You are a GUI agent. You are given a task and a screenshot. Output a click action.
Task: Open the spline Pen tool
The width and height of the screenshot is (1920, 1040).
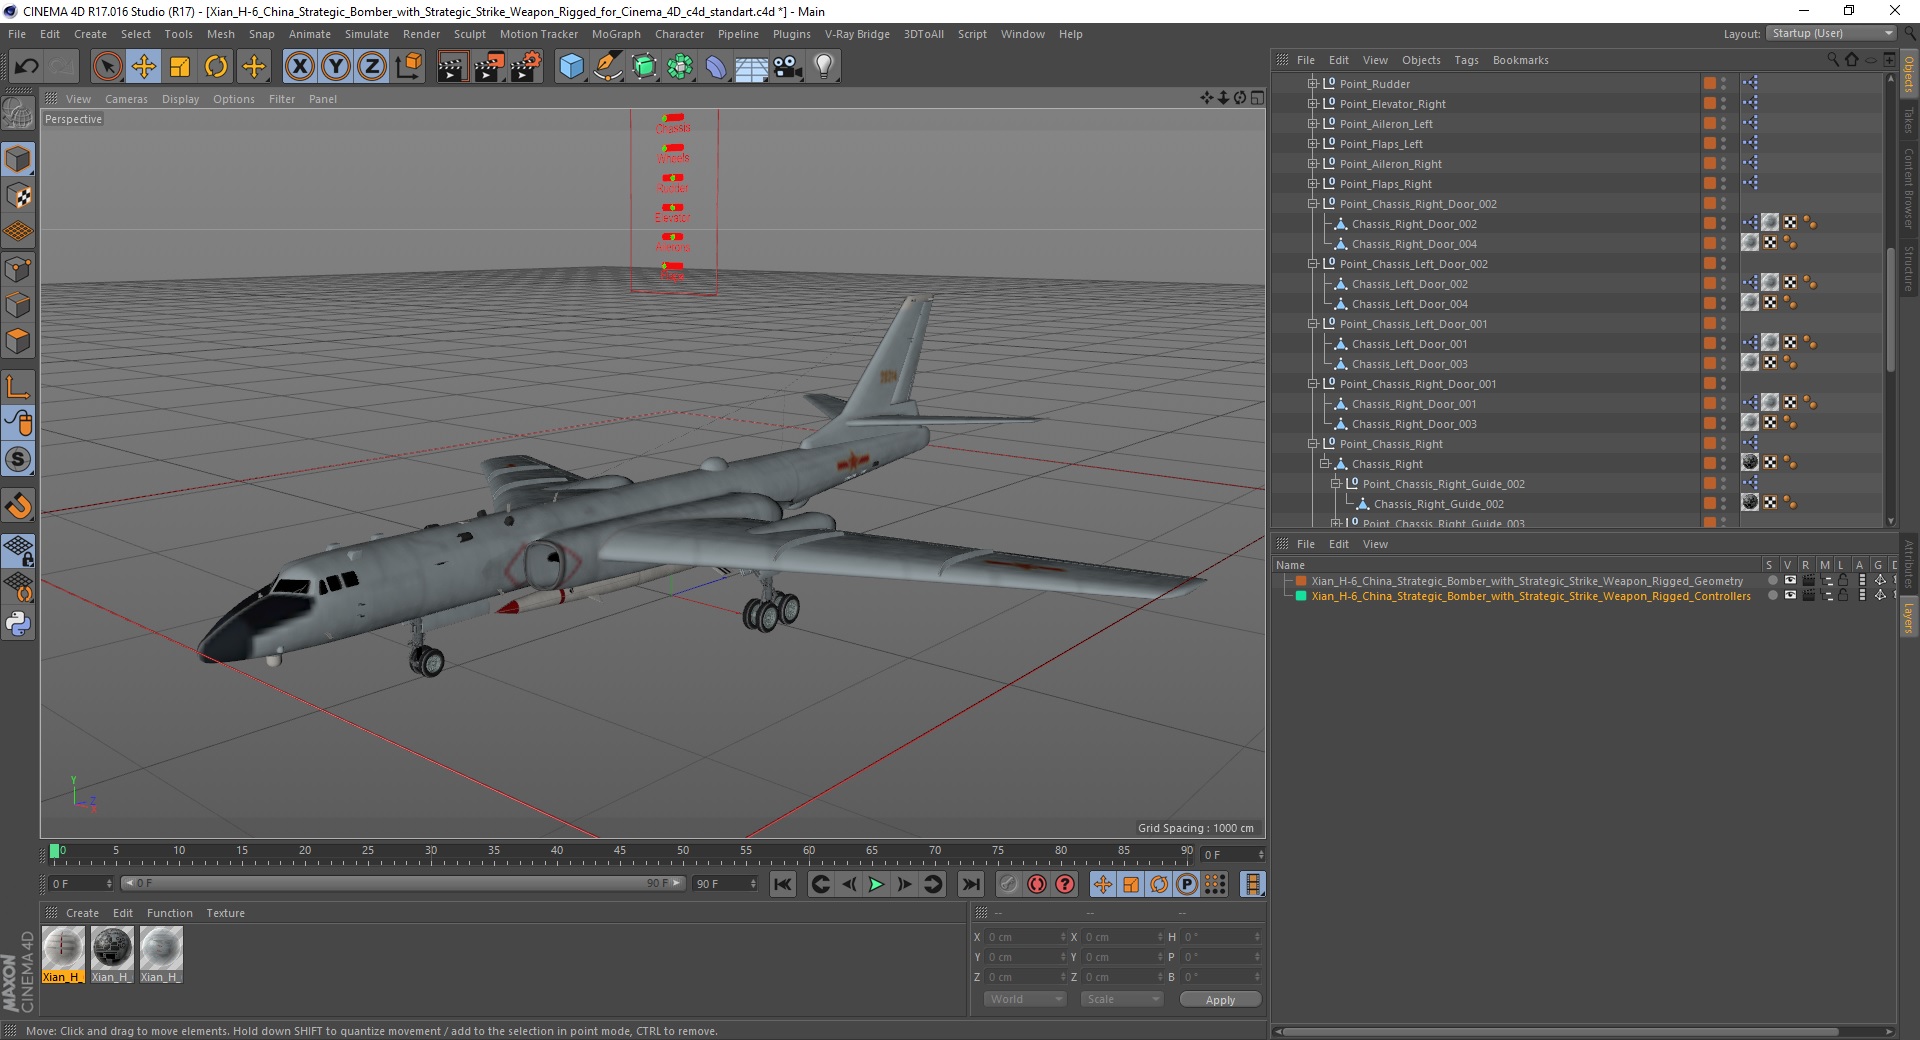(608, 67)
